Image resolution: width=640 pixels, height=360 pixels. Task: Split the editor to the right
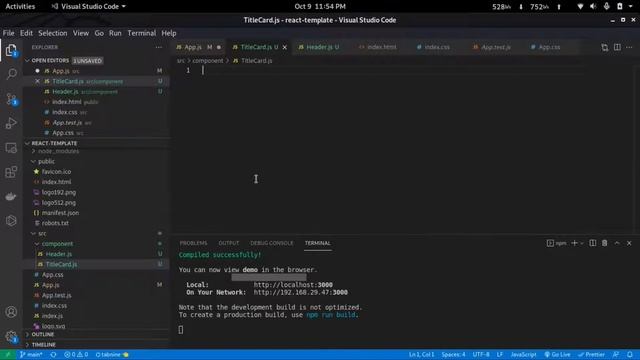point(617,47)
